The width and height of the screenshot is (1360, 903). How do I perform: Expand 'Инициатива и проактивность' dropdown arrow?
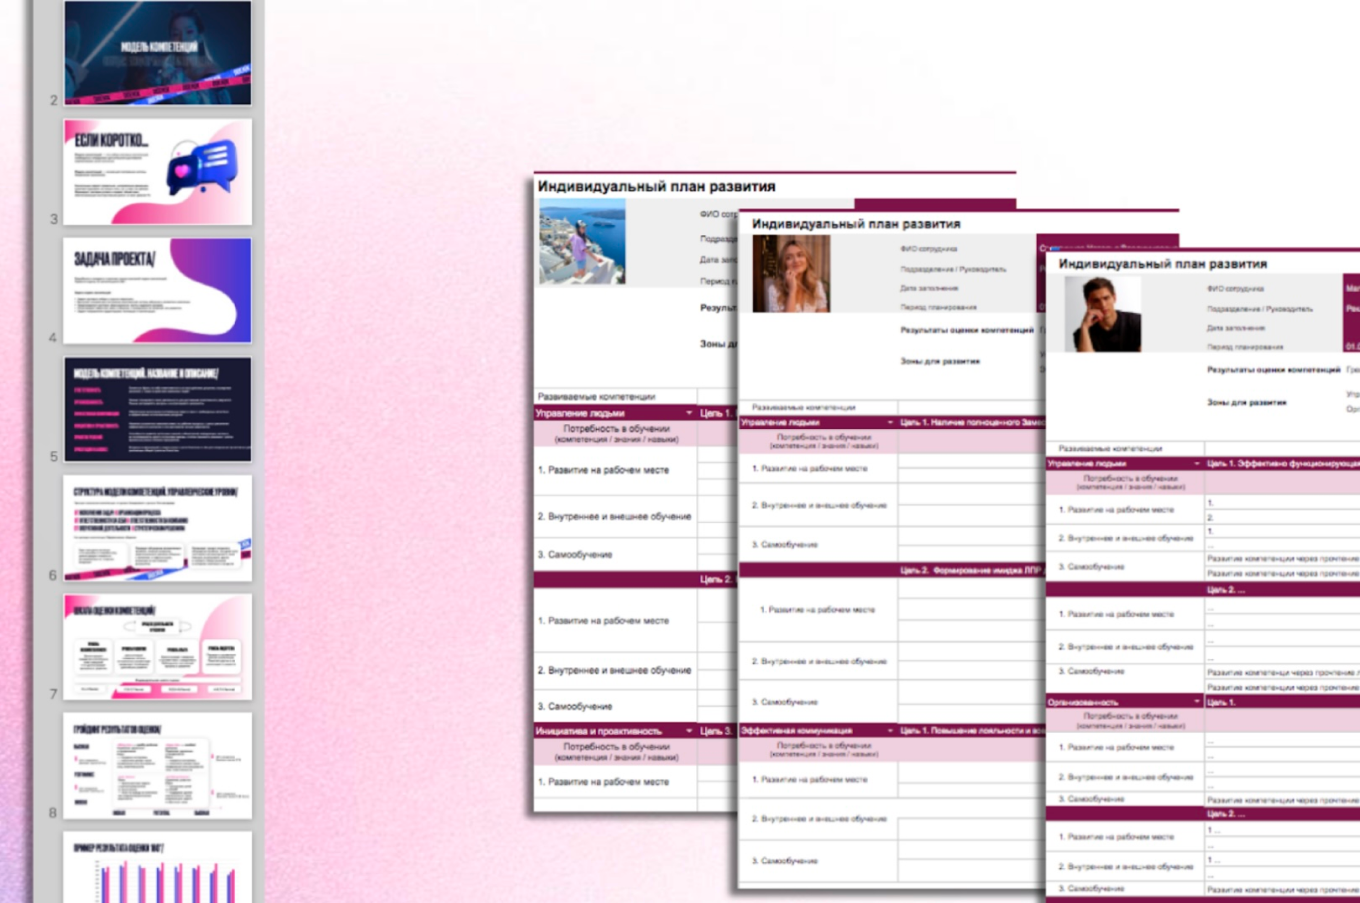pos(689,731)
